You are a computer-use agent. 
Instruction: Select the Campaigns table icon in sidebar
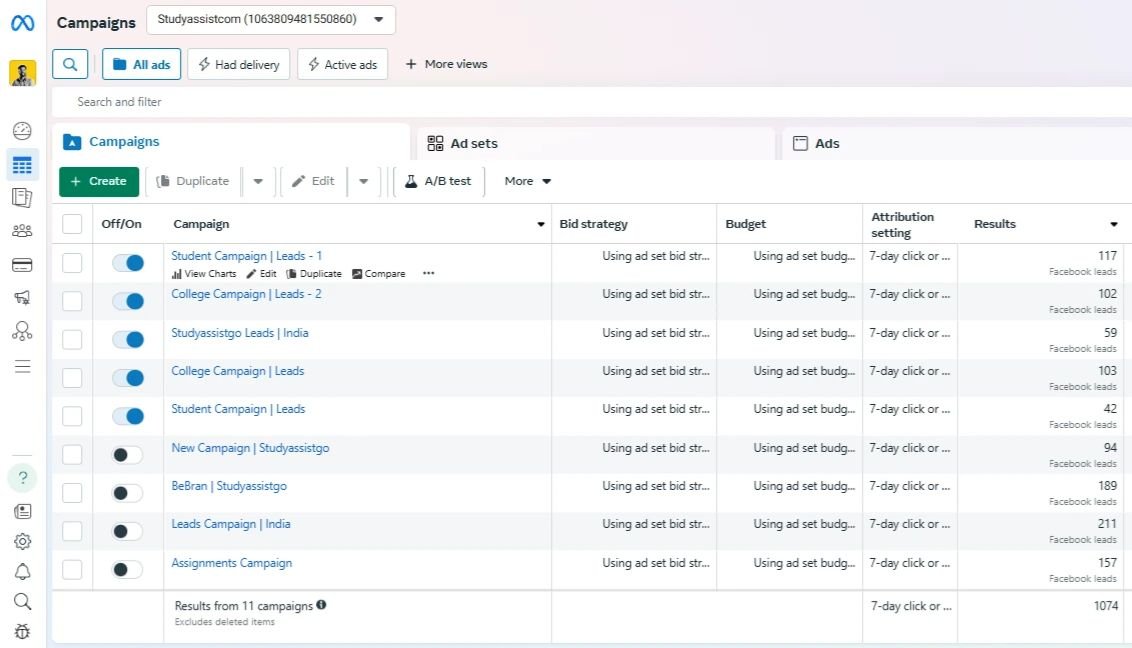tap(22, 165)
